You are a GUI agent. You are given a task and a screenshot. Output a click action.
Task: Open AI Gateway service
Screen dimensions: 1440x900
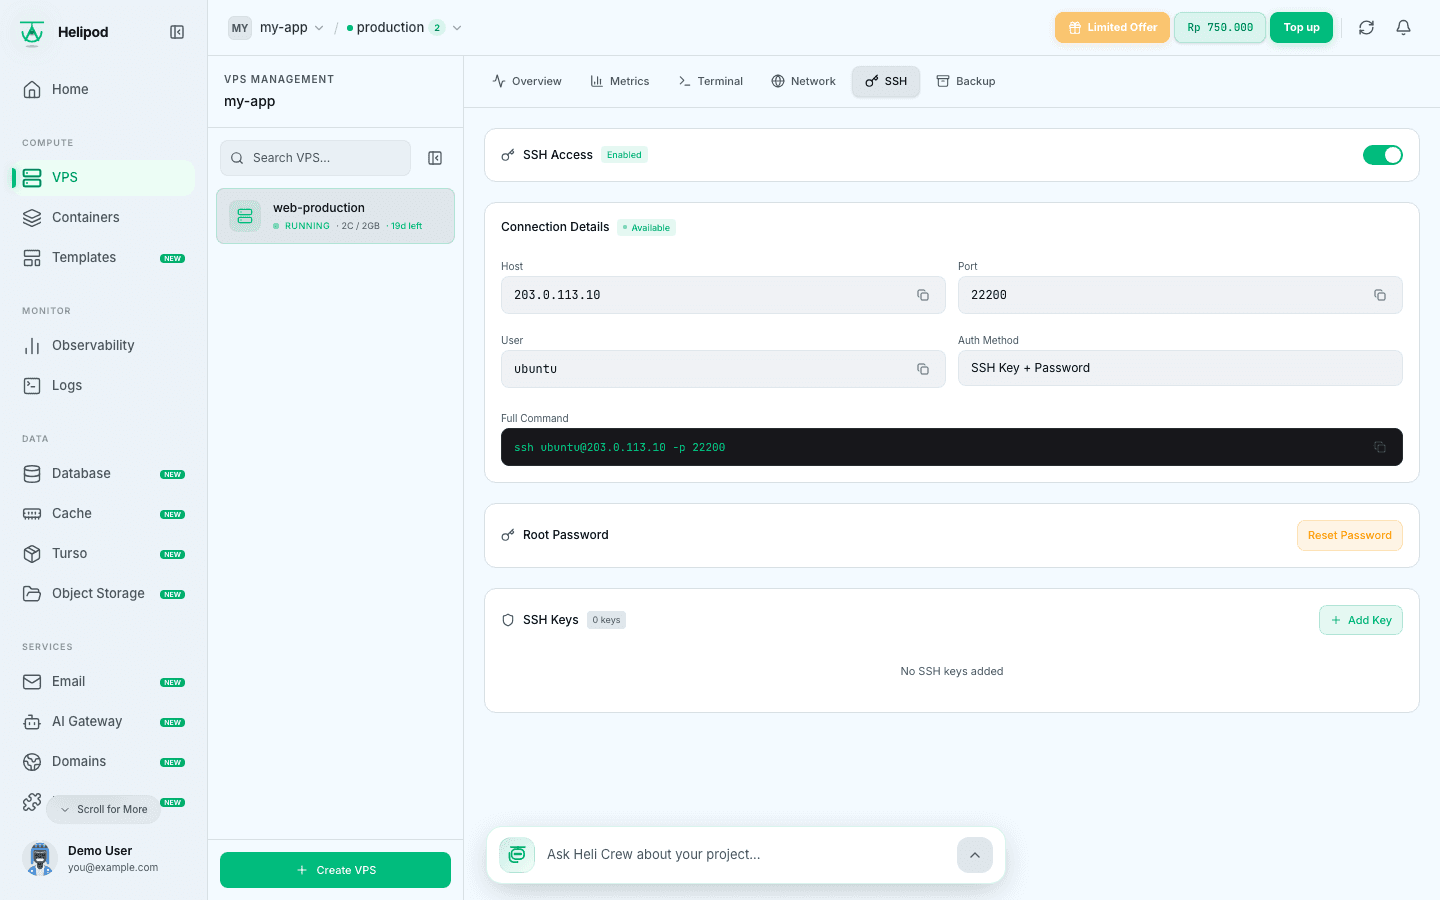click(x=104, y=721)
